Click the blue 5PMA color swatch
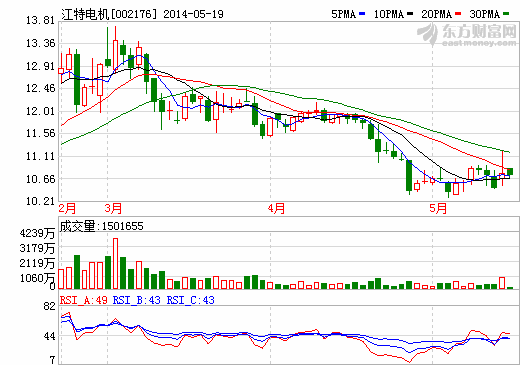Image resolution: width=520 pixels, height=365 pixels. coord(362,14)
